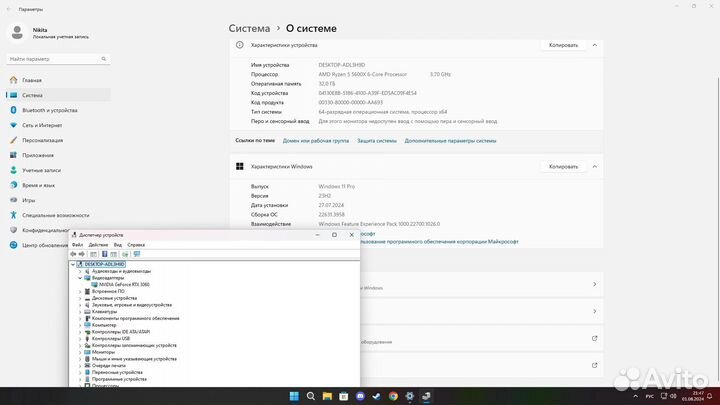Expand Контроллеры USB node
The image size is (720, 405).
pos(80,339)
